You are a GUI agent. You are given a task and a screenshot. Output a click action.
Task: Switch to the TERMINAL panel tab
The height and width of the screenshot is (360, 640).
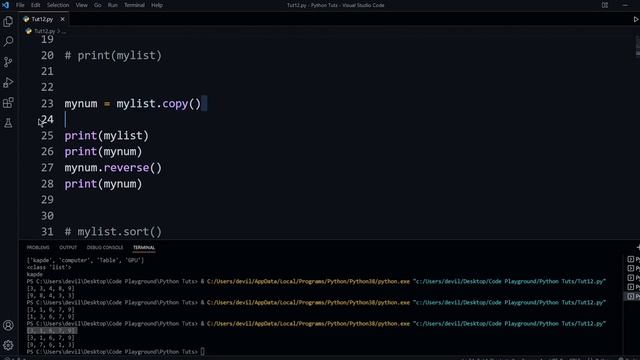(x=144, y=247)
